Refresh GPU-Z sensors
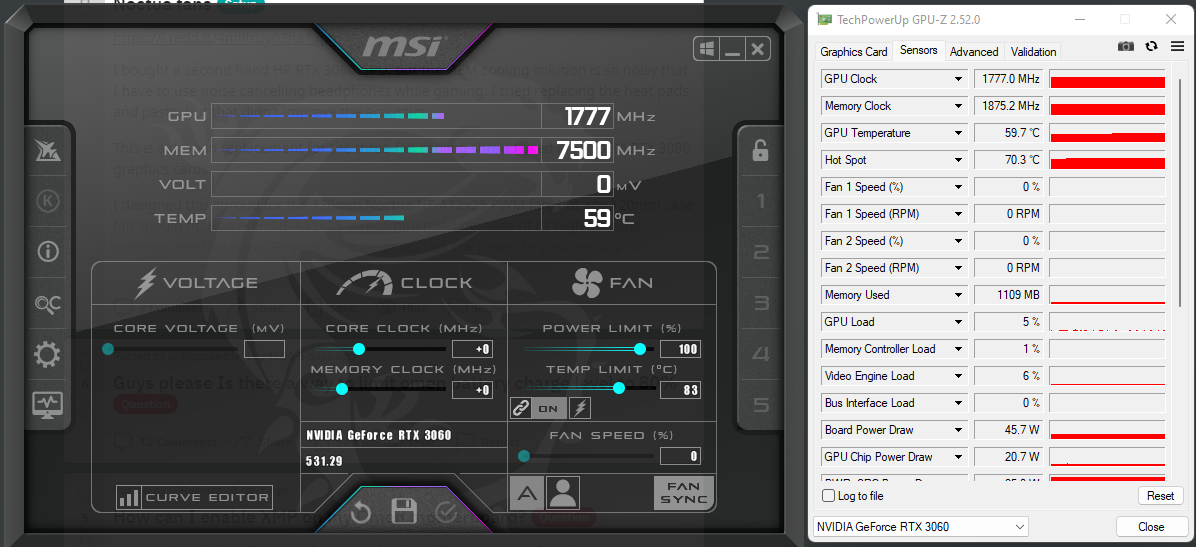The width and height of the screenshot is (1196, 547). tap(1152, 47)
